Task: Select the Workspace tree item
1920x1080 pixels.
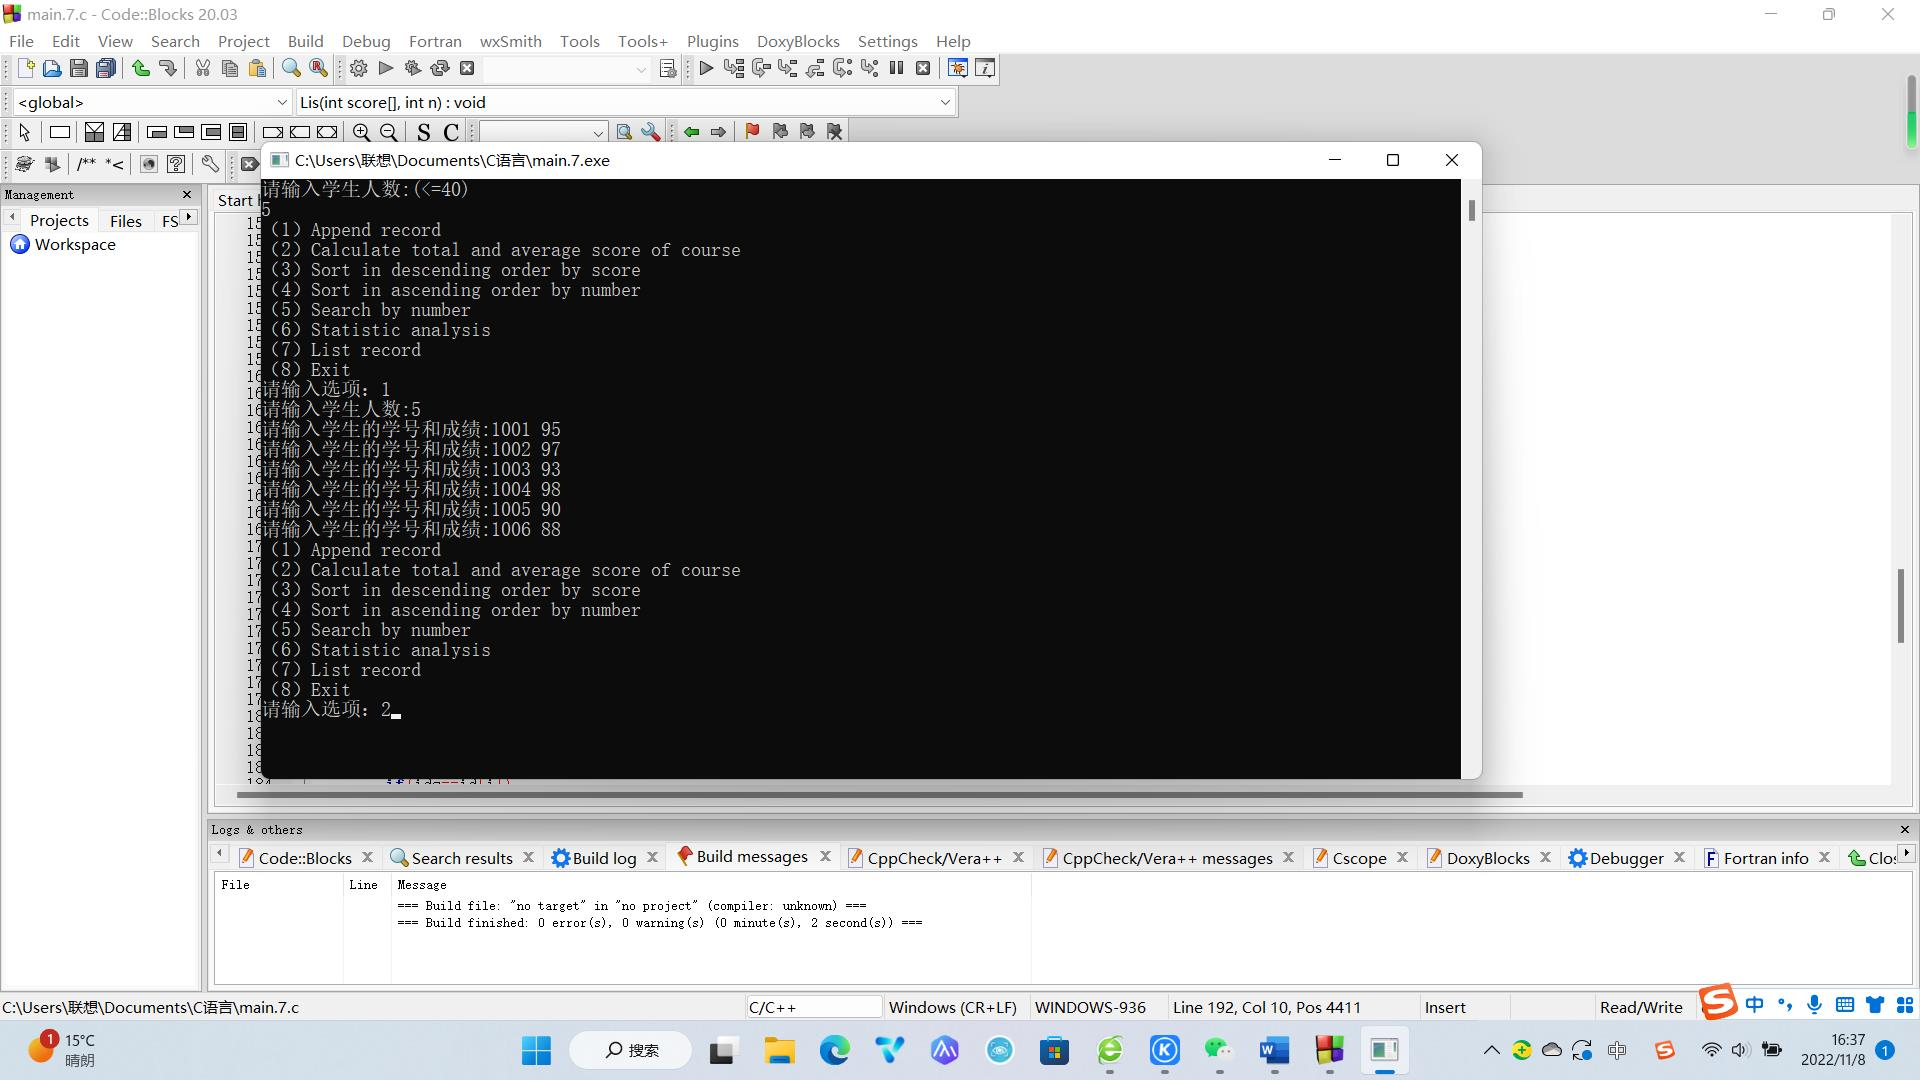Action: (x=75, y=245)
